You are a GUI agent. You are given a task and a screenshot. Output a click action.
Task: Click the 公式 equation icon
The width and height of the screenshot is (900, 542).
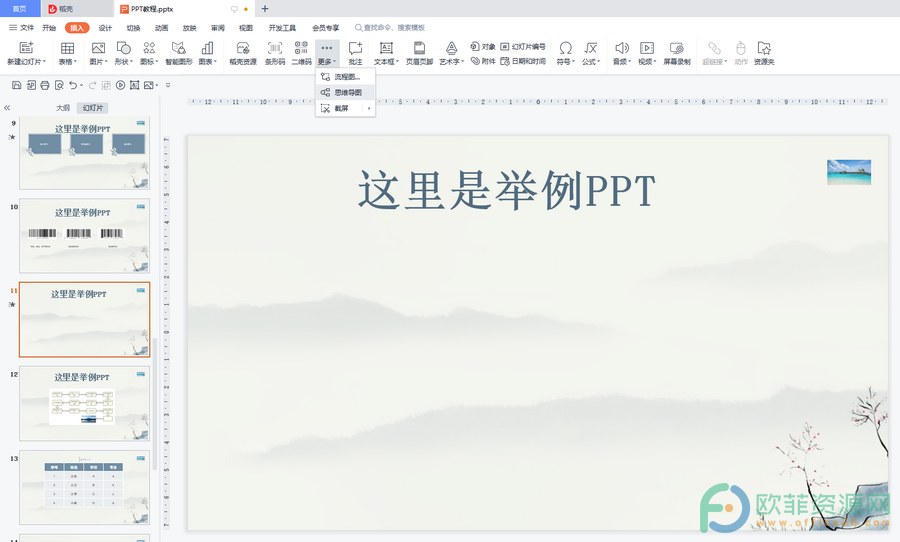(591, 48)
